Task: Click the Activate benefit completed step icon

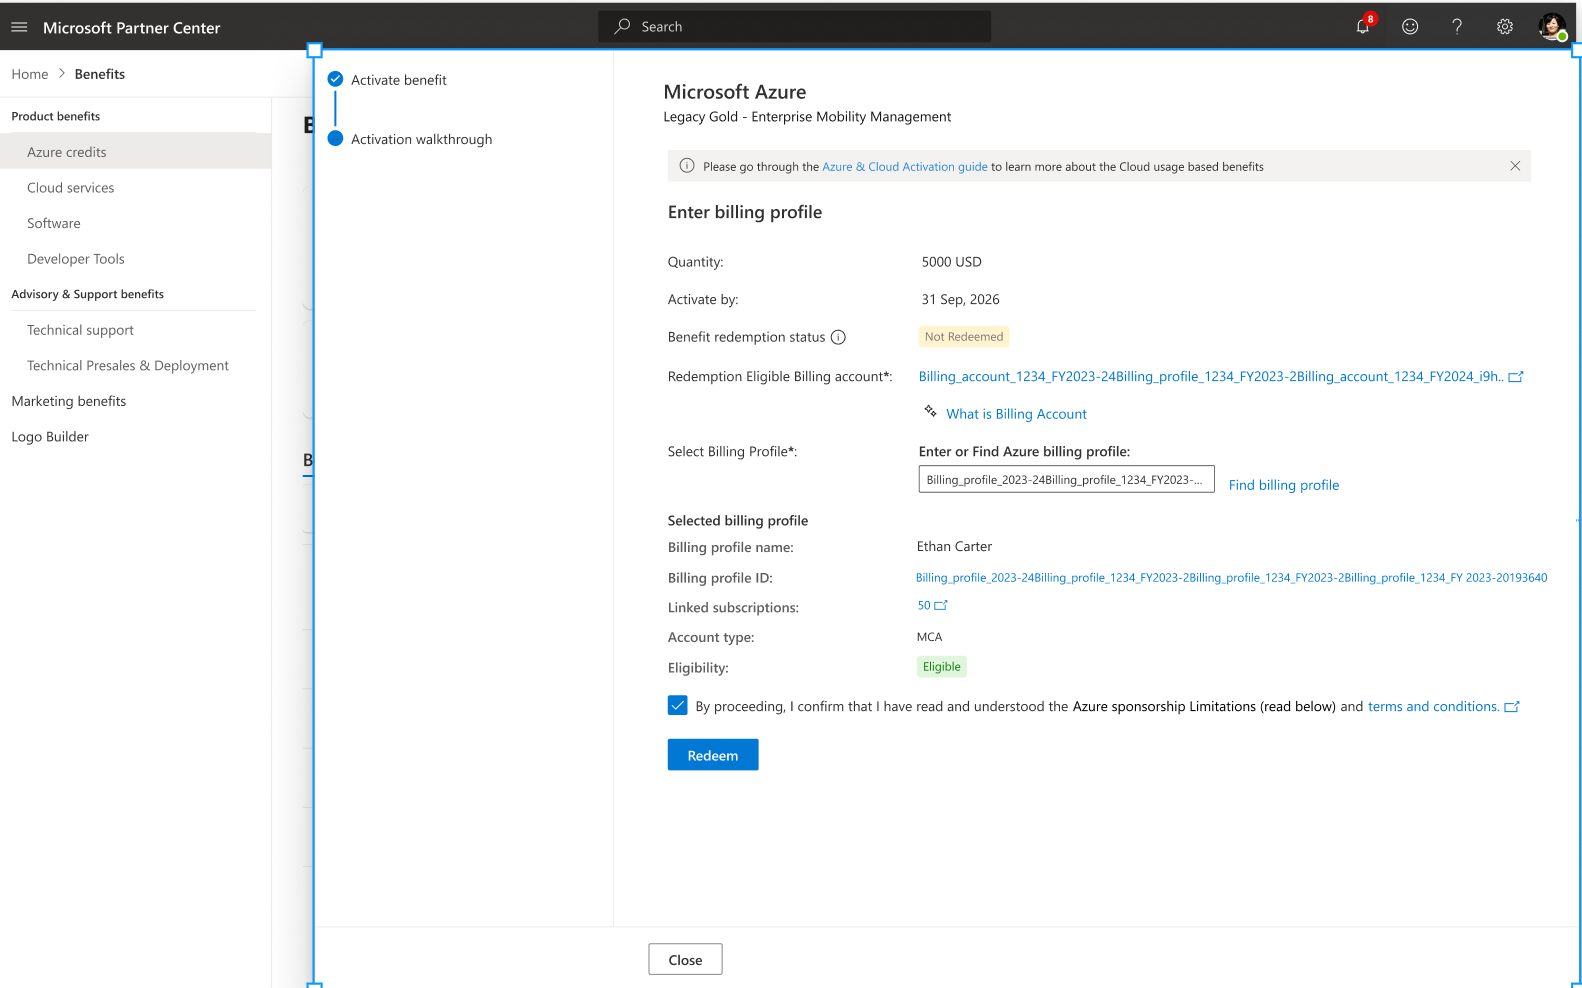Action: tap(335, 79)
